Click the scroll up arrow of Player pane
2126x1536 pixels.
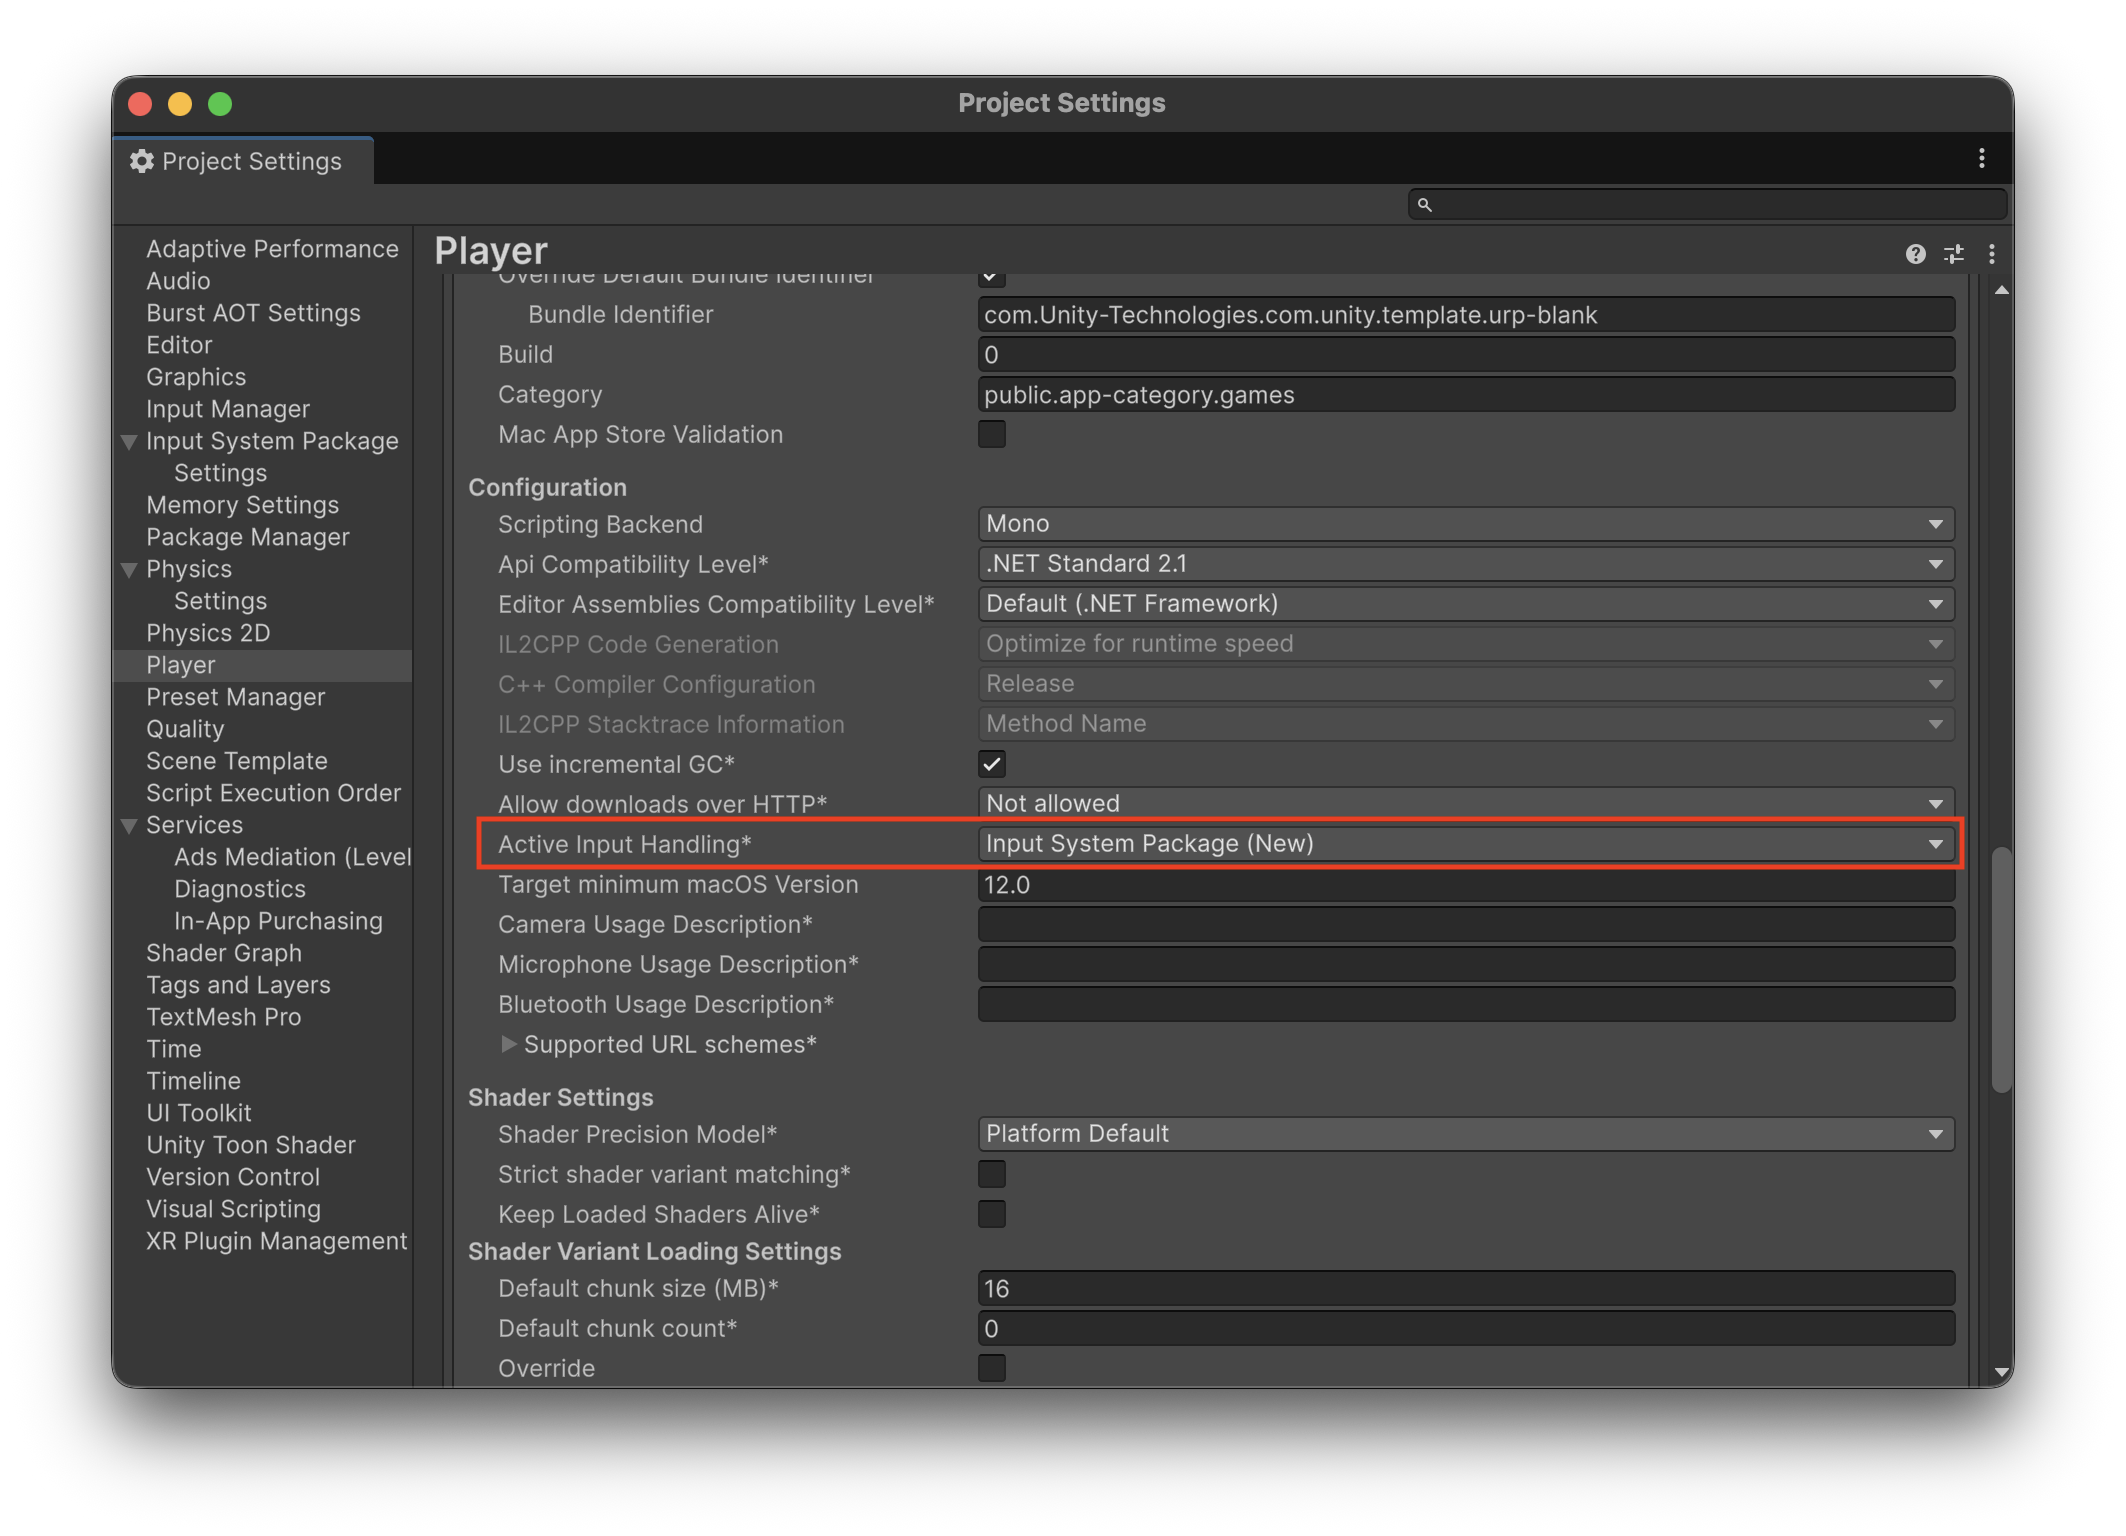[2001, 290]
